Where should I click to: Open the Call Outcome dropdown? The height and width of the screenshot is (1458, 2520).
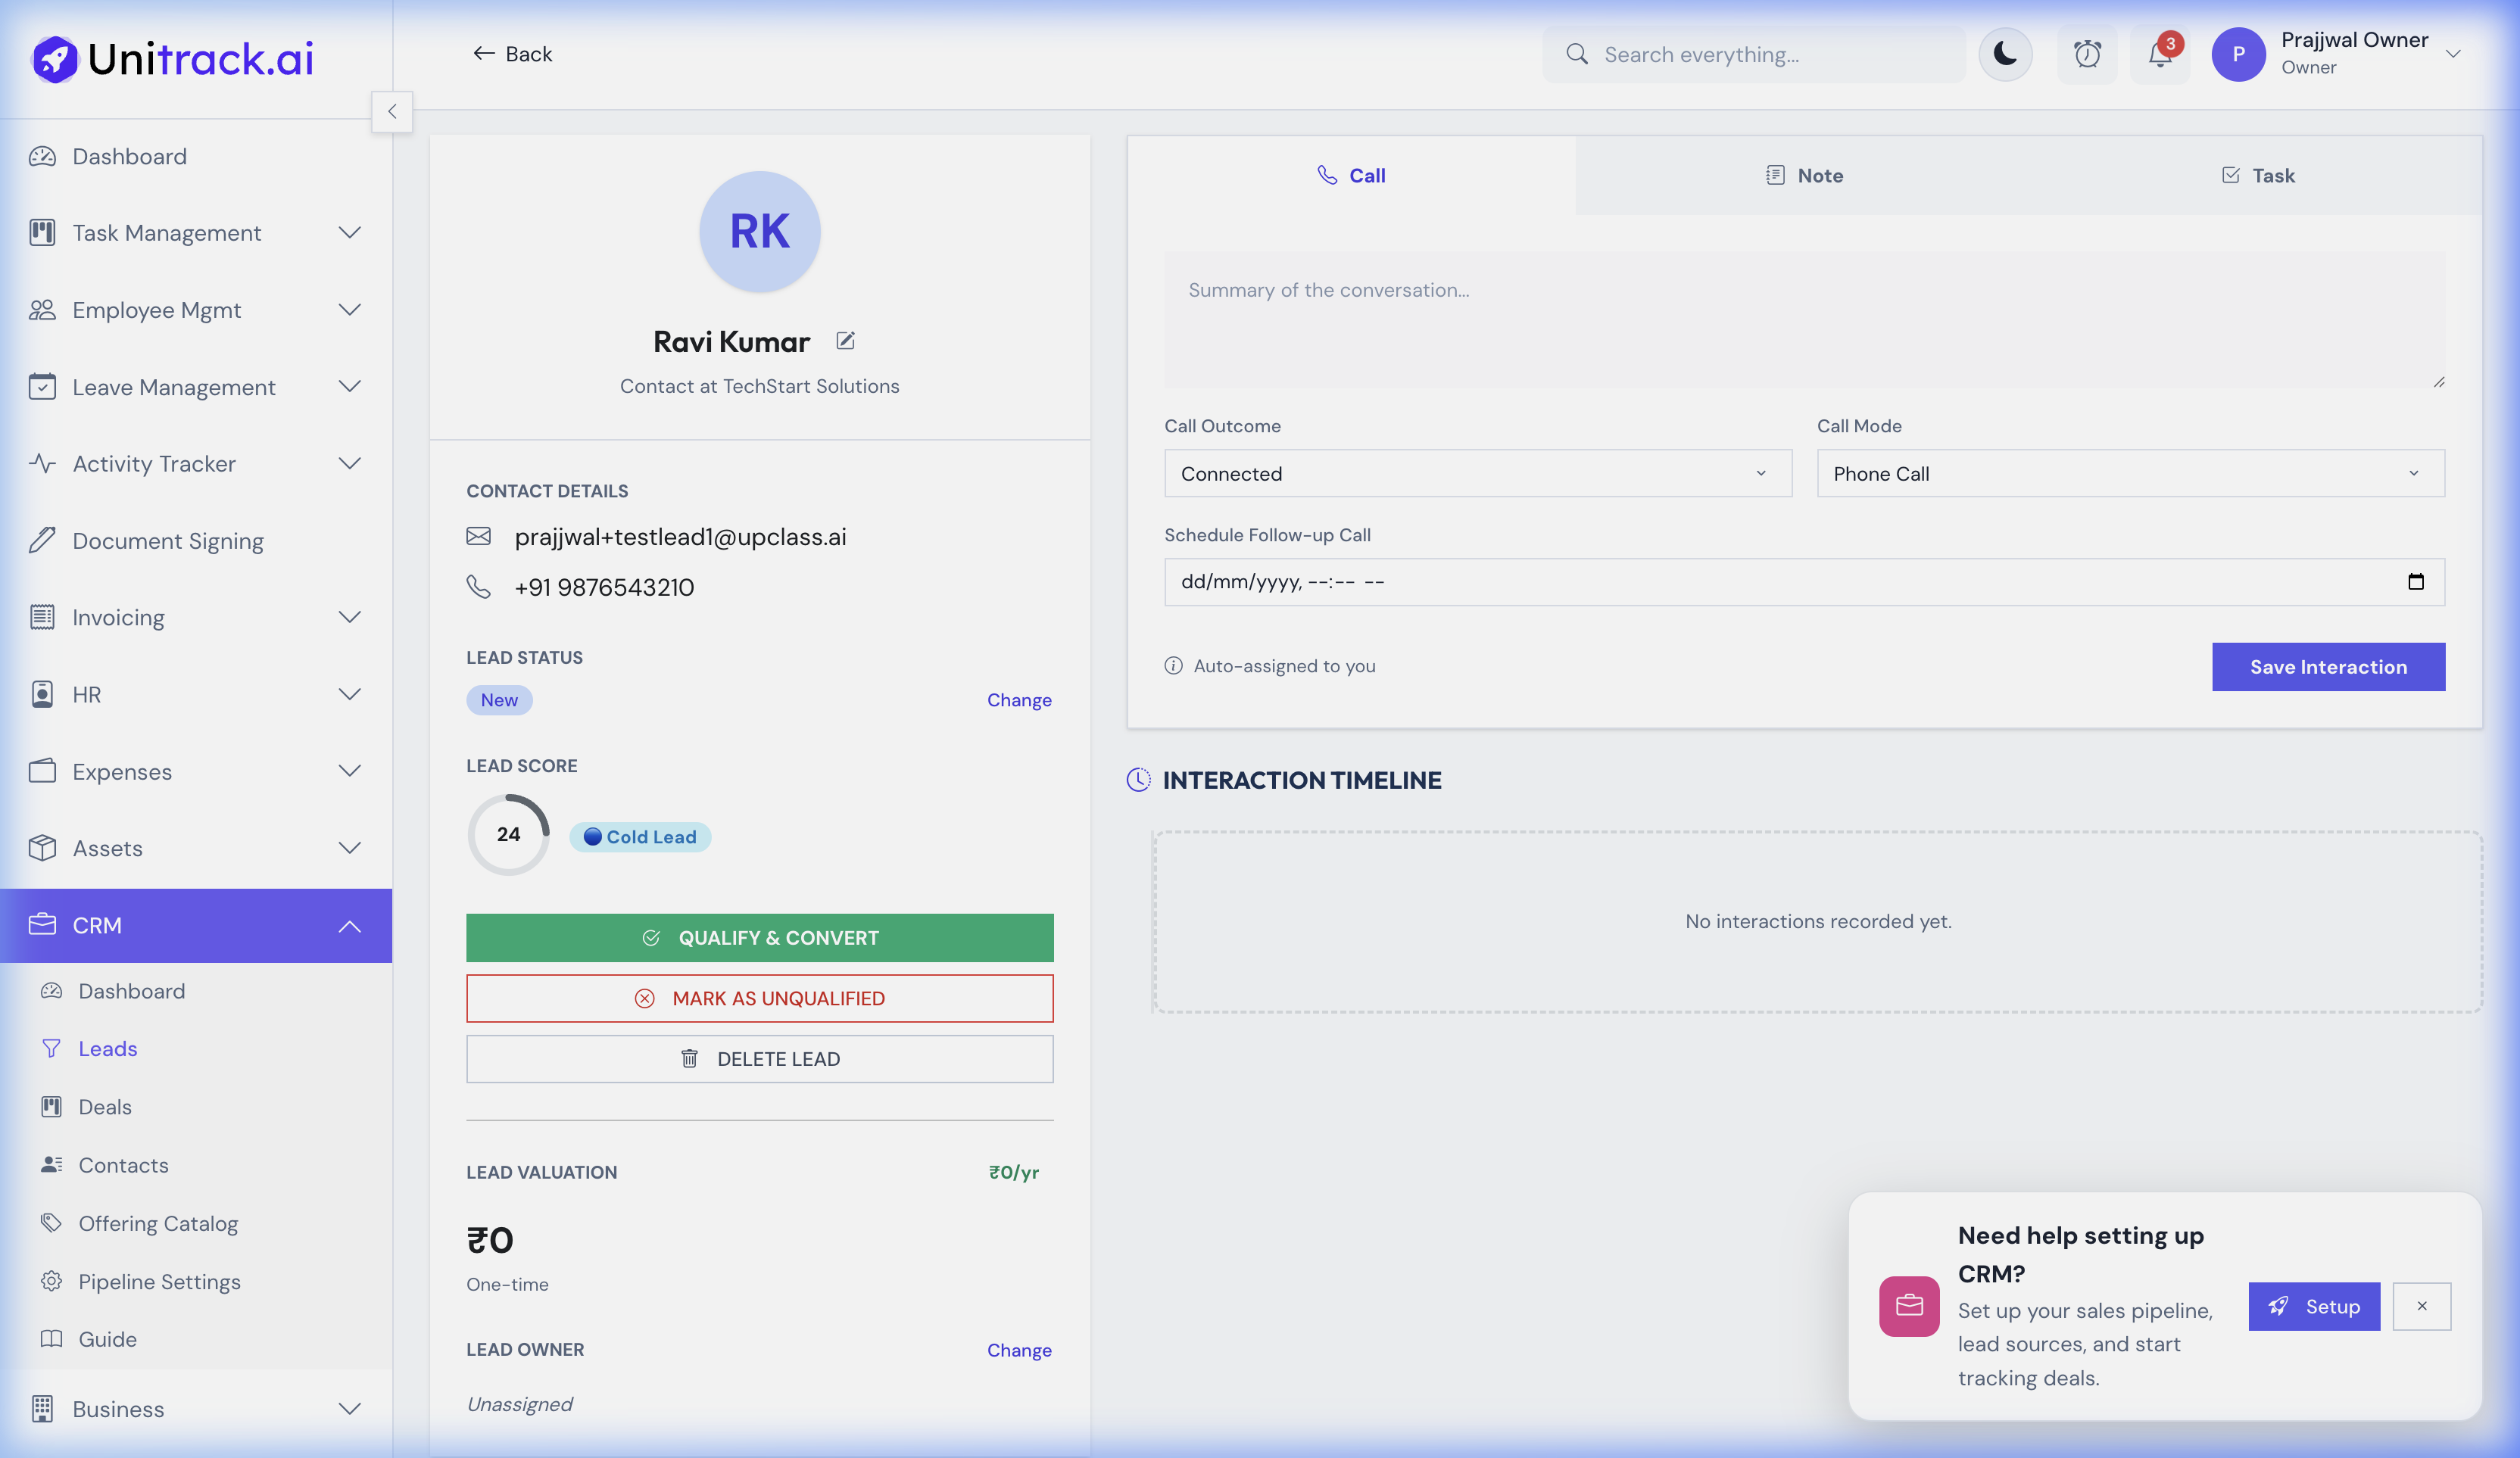coord(1477,474)
